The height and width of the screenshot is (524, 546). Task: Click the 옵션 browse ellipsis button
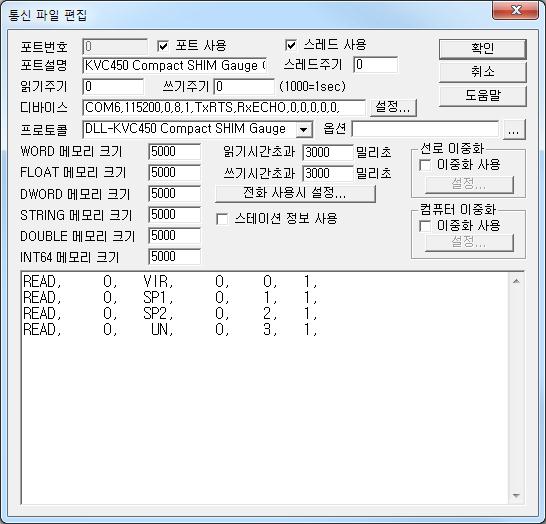pyautogui.click(x=514, y=130)
